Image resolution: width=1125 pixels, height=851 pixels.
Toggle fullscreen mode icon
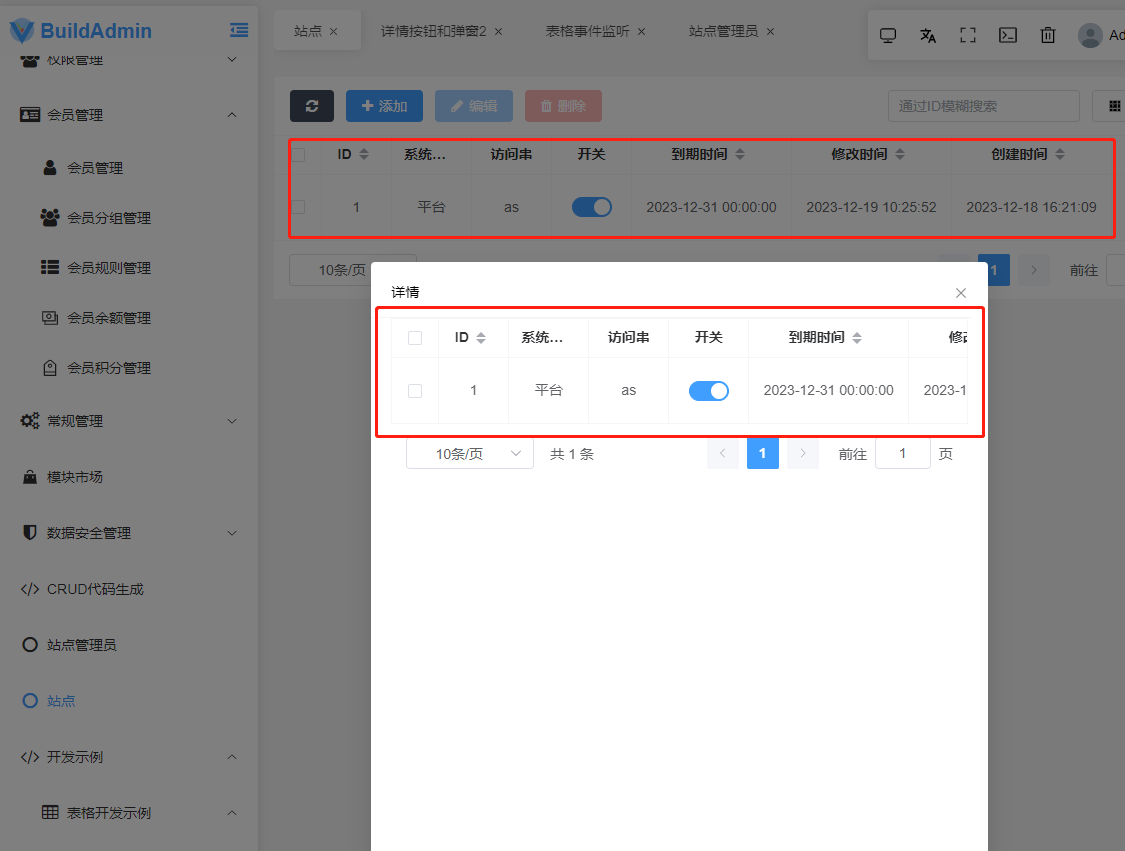point(968,35)
